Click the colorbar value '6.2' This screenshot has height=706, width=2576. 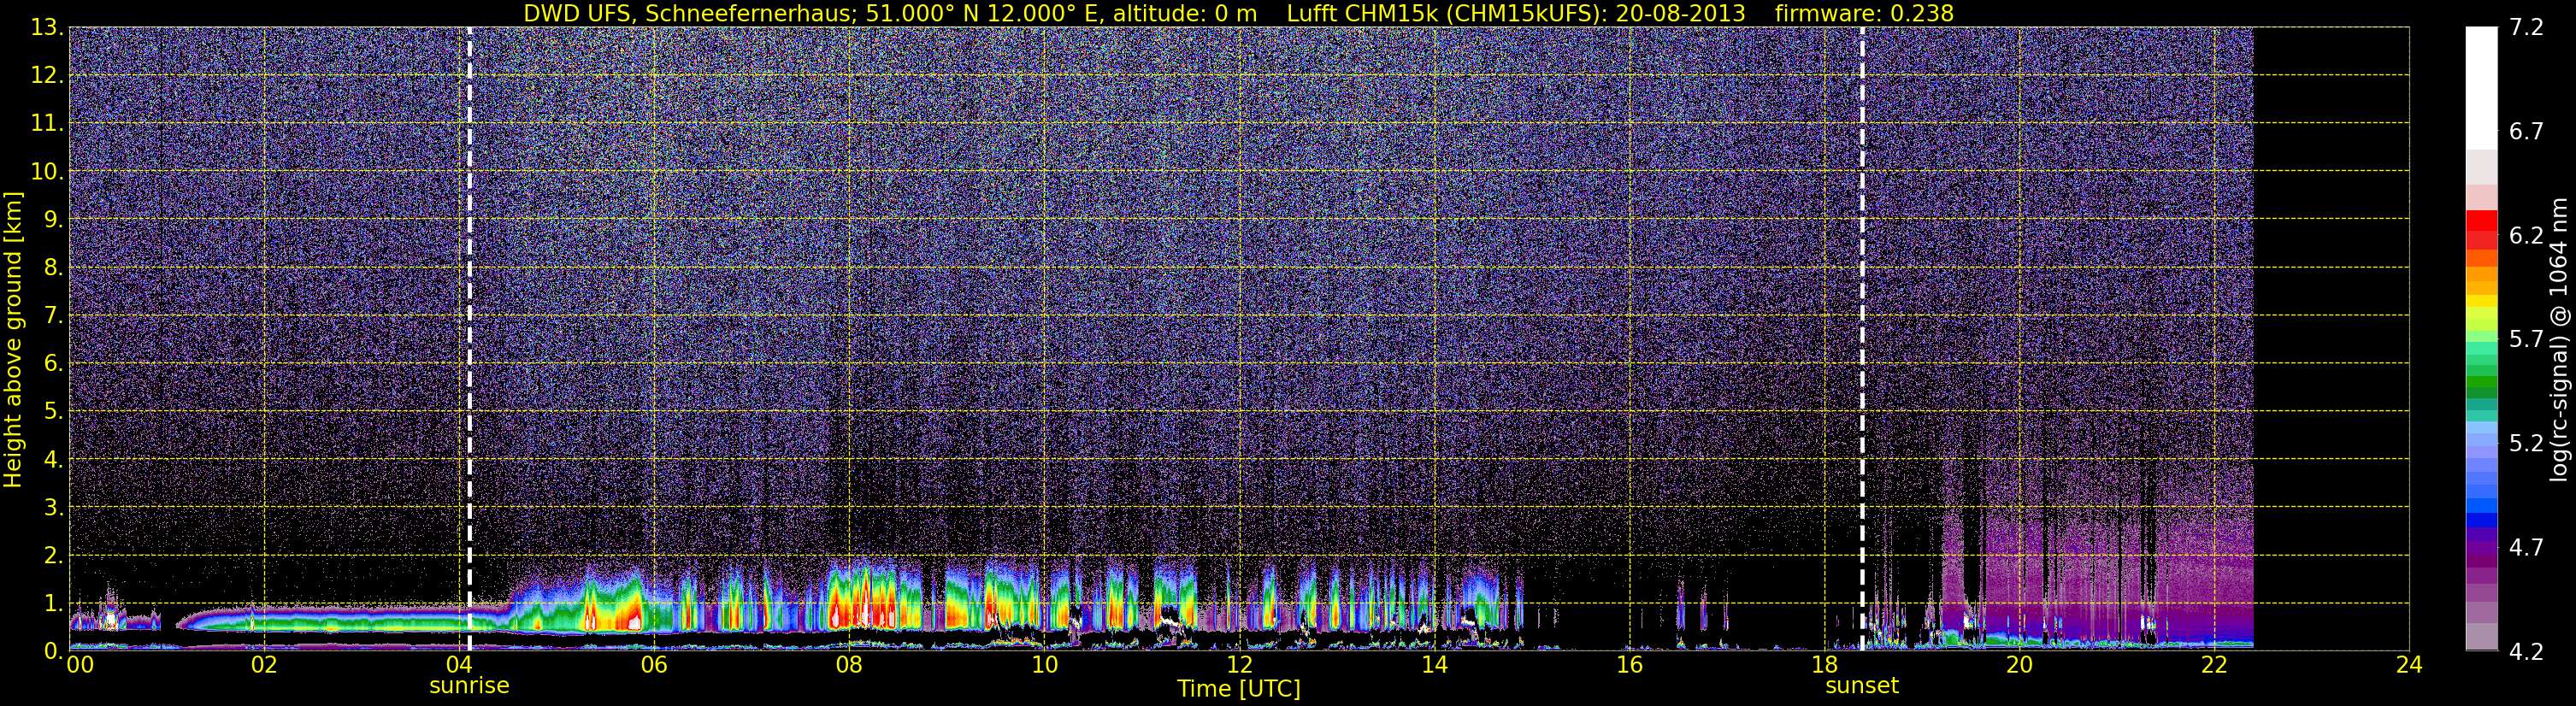2526,236
